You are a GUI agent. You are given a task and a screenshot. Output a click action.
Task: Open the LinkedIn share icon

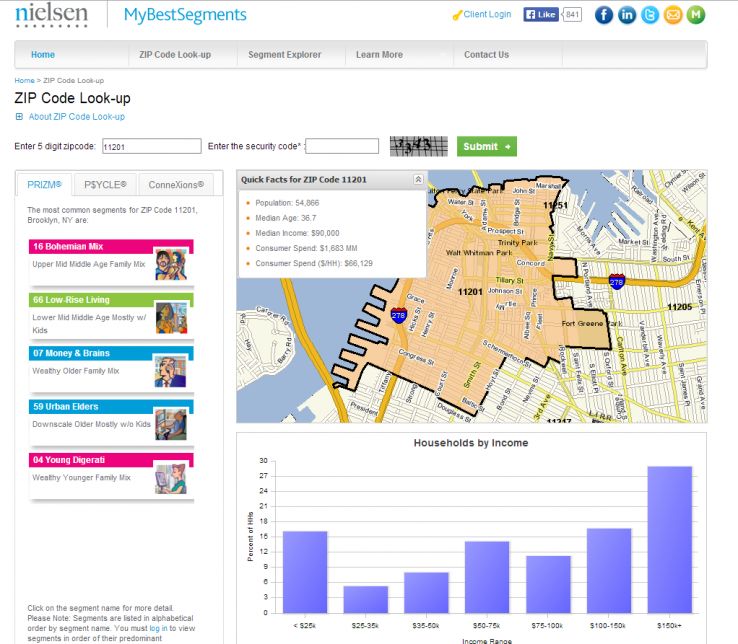[627, 14]
